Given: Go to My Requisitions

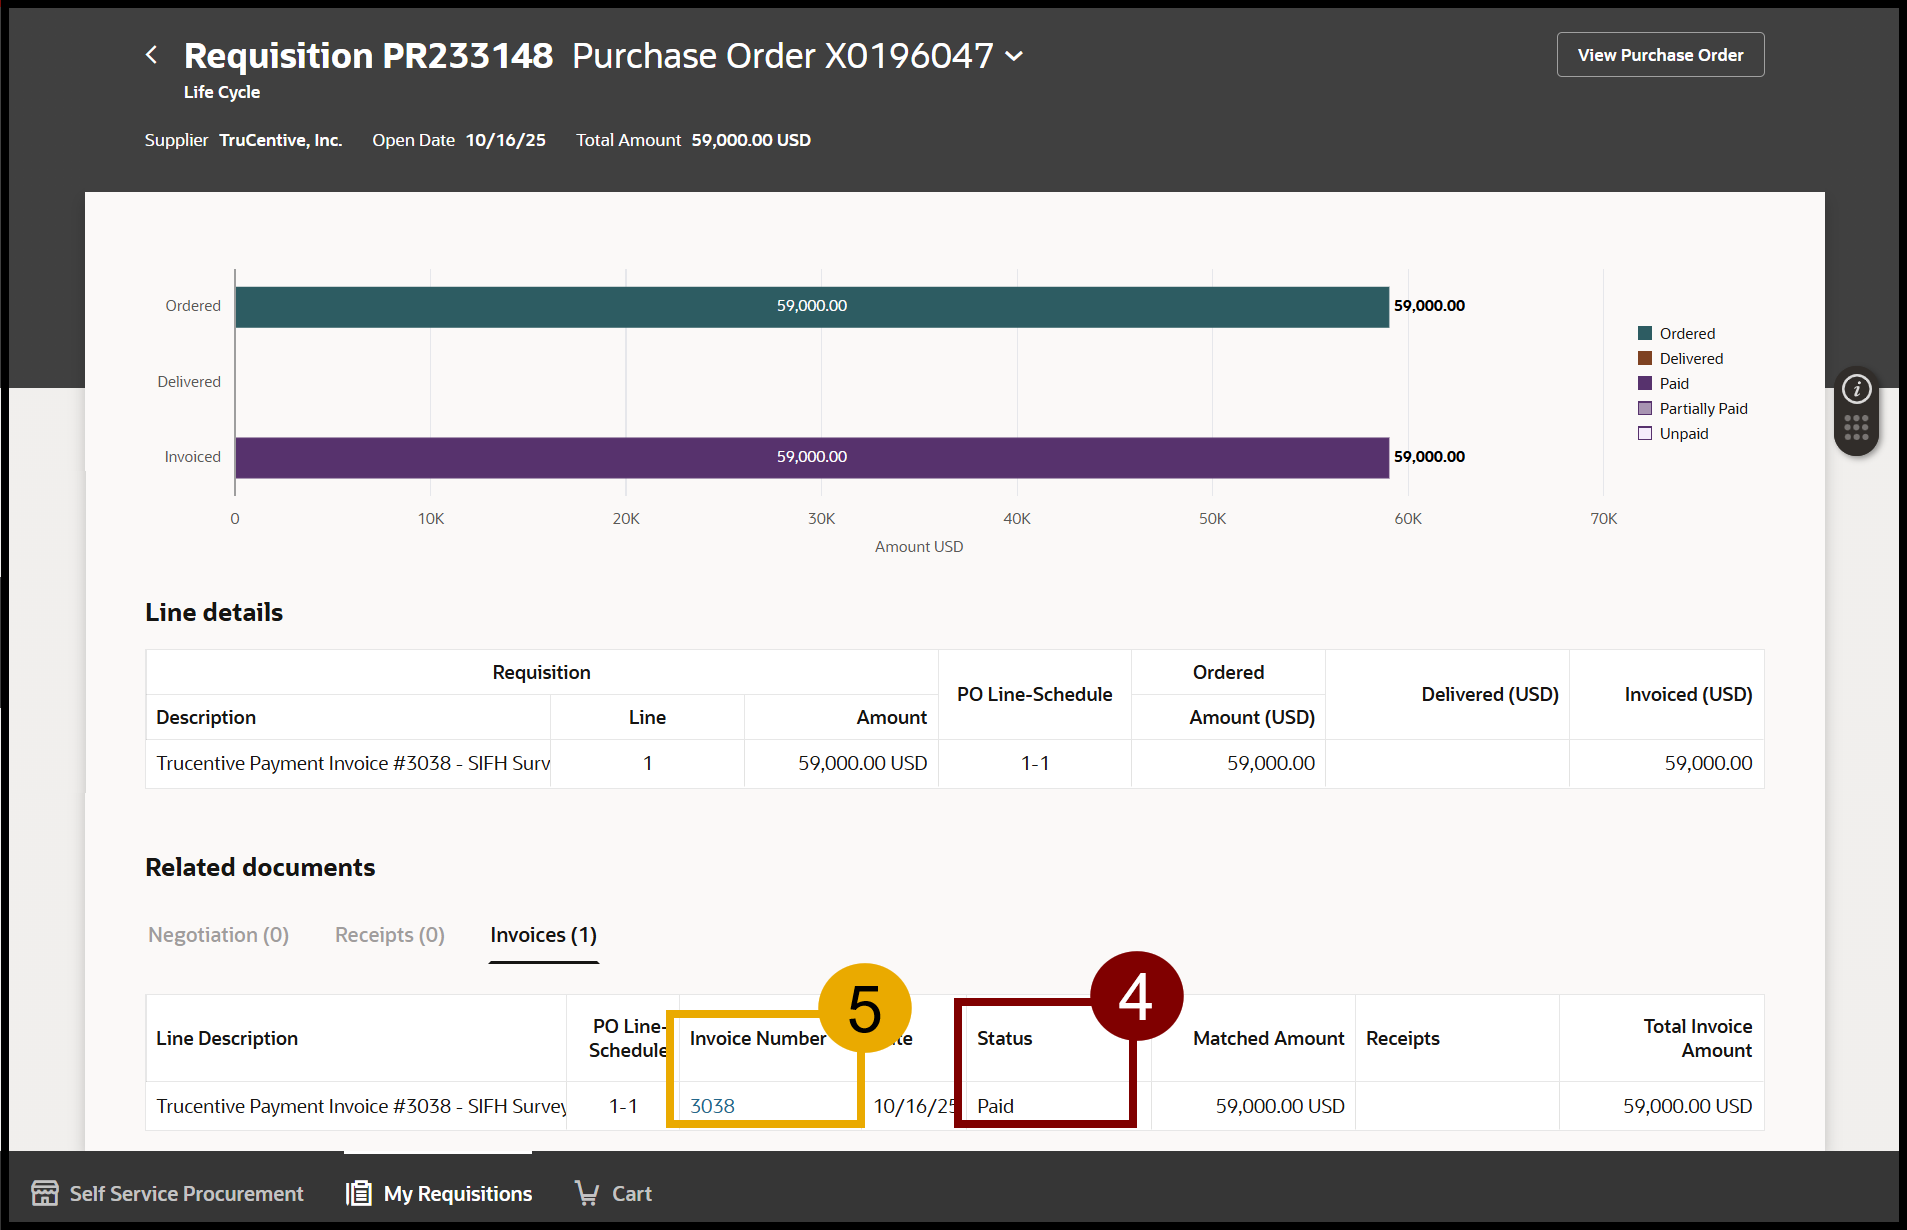Looking at the screenshot, I should point(439,1193).
